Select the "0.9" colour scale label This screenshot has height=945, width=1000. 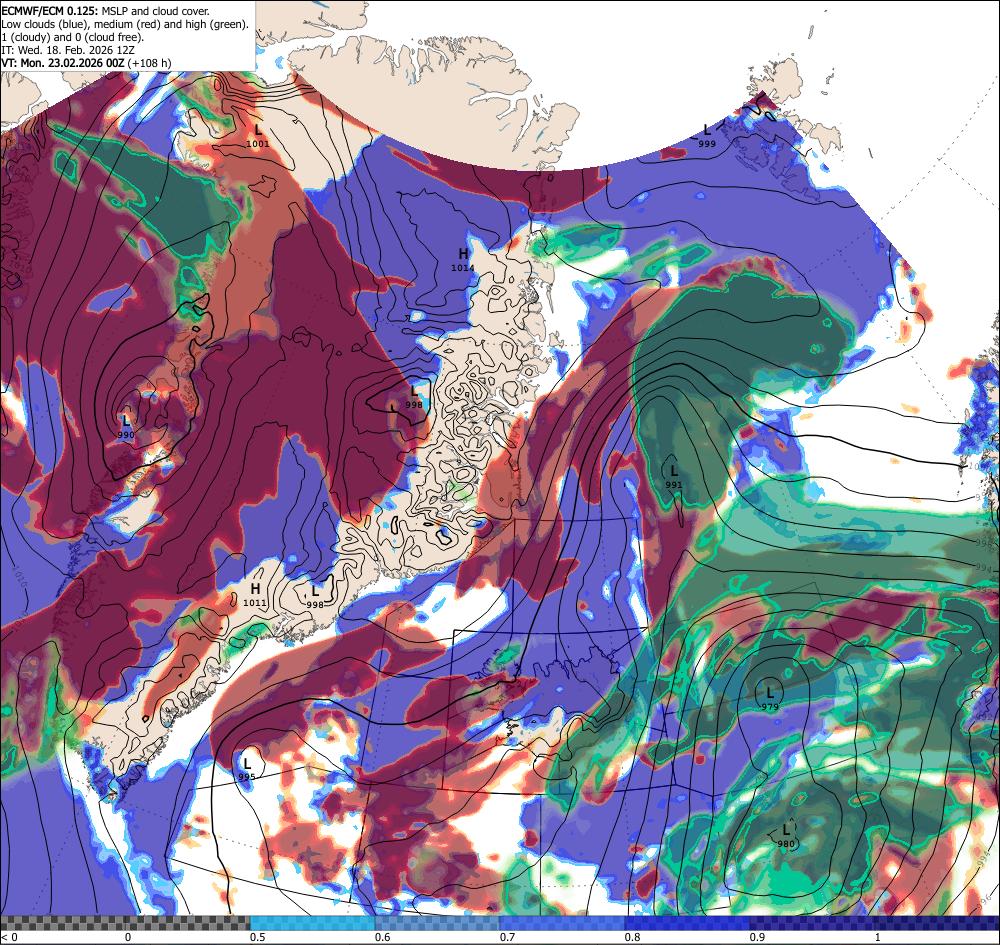point(757,937)
